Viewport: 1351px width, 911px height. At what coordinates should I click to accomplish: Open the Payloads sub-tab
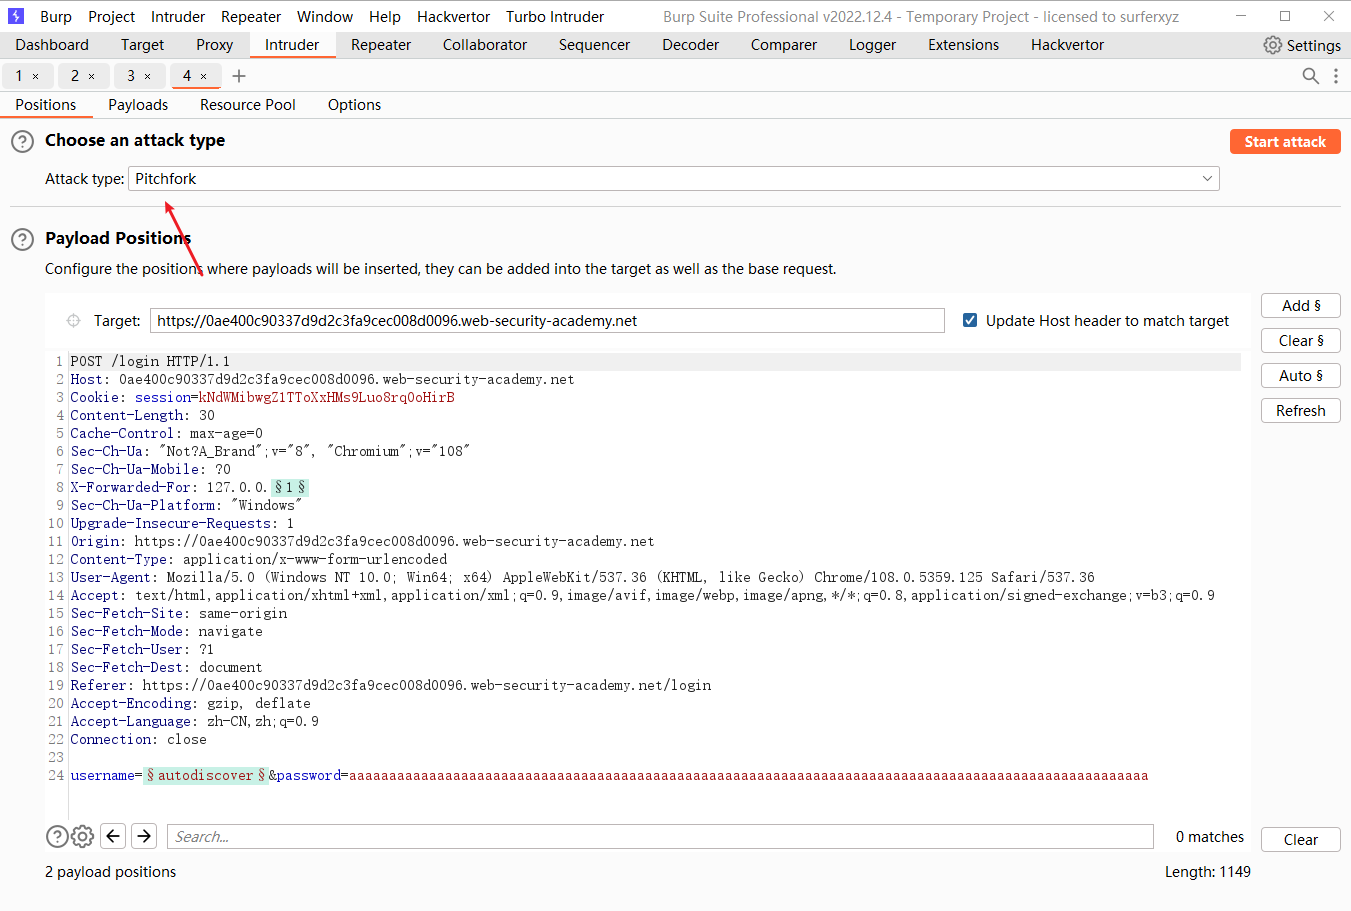[x=138, y=105]
